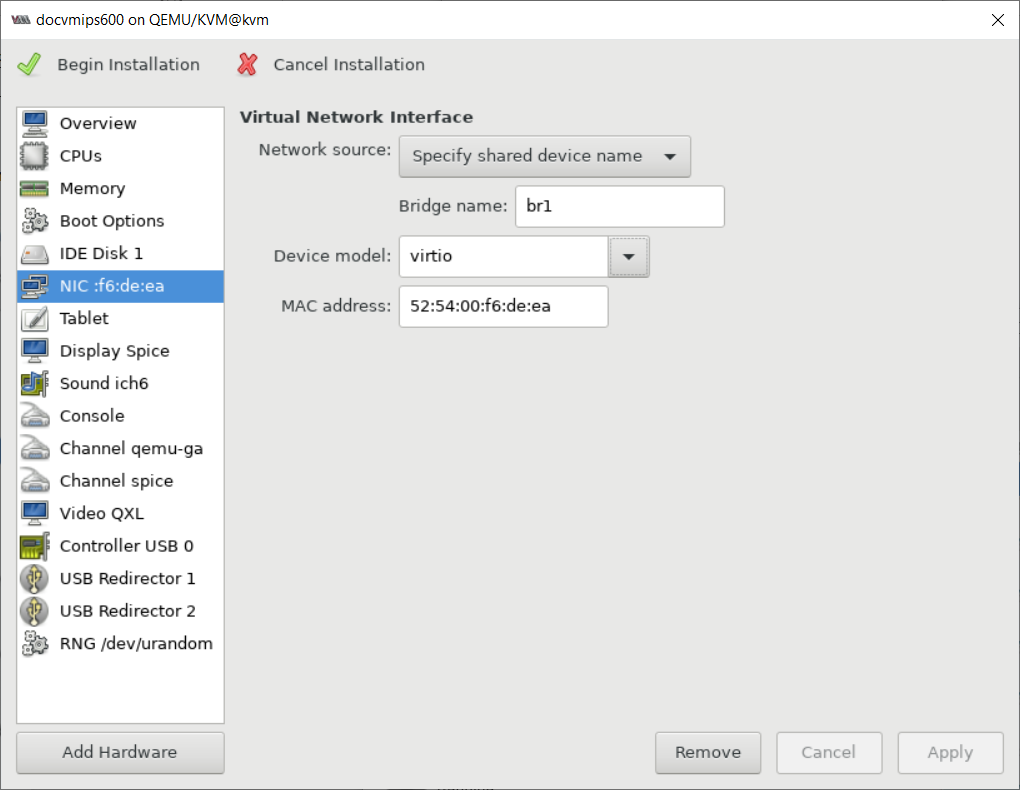Open the Memory settings entry
Screen dimensions: 1020x790
(x=120, y=188)
